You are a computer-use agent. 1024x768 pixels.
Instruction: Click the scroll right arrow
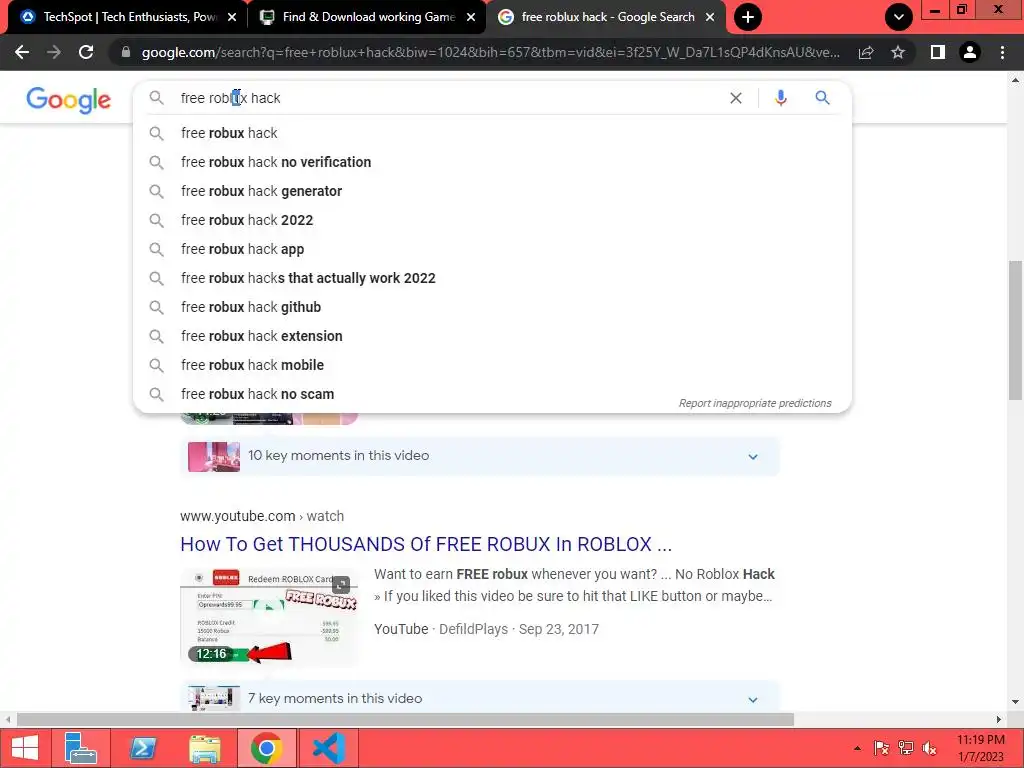pyautogui.click(x=999, y=720)
